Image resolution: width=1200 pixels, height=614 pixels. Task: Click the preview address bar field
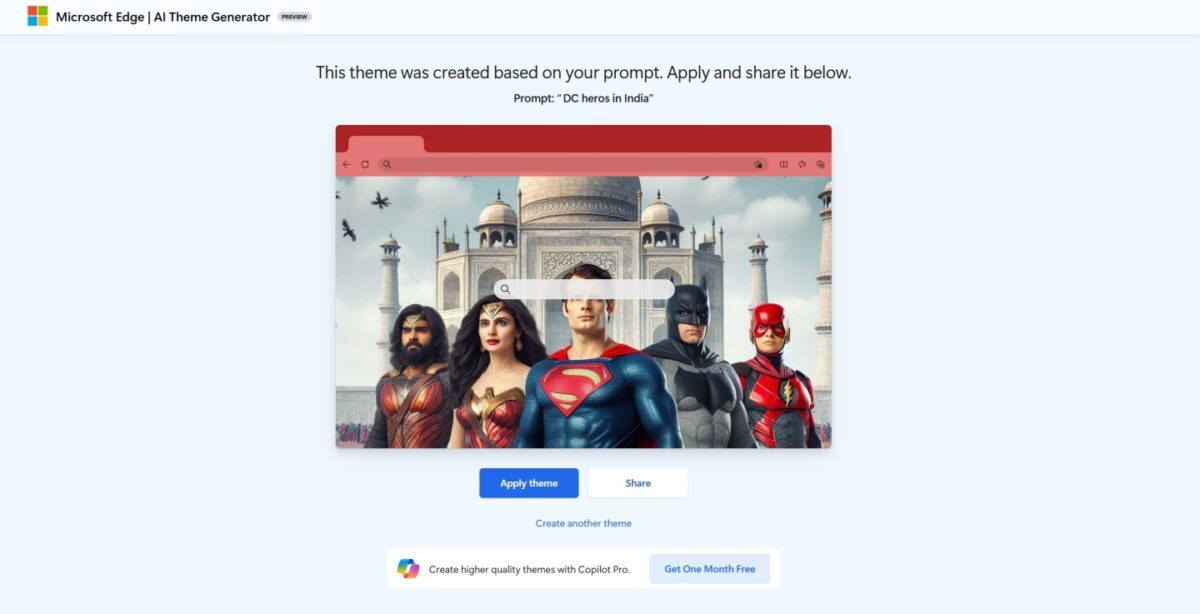coord(574,164)
